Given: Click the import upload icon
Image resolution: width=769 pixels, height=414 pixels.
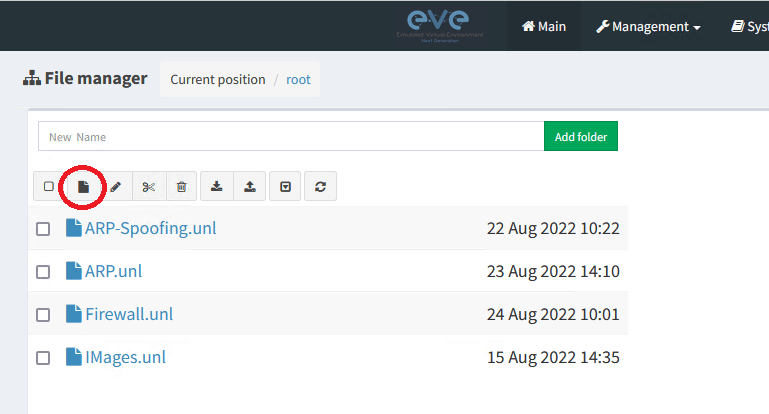Looking at the screenshot, I should [x=250, y=186].
